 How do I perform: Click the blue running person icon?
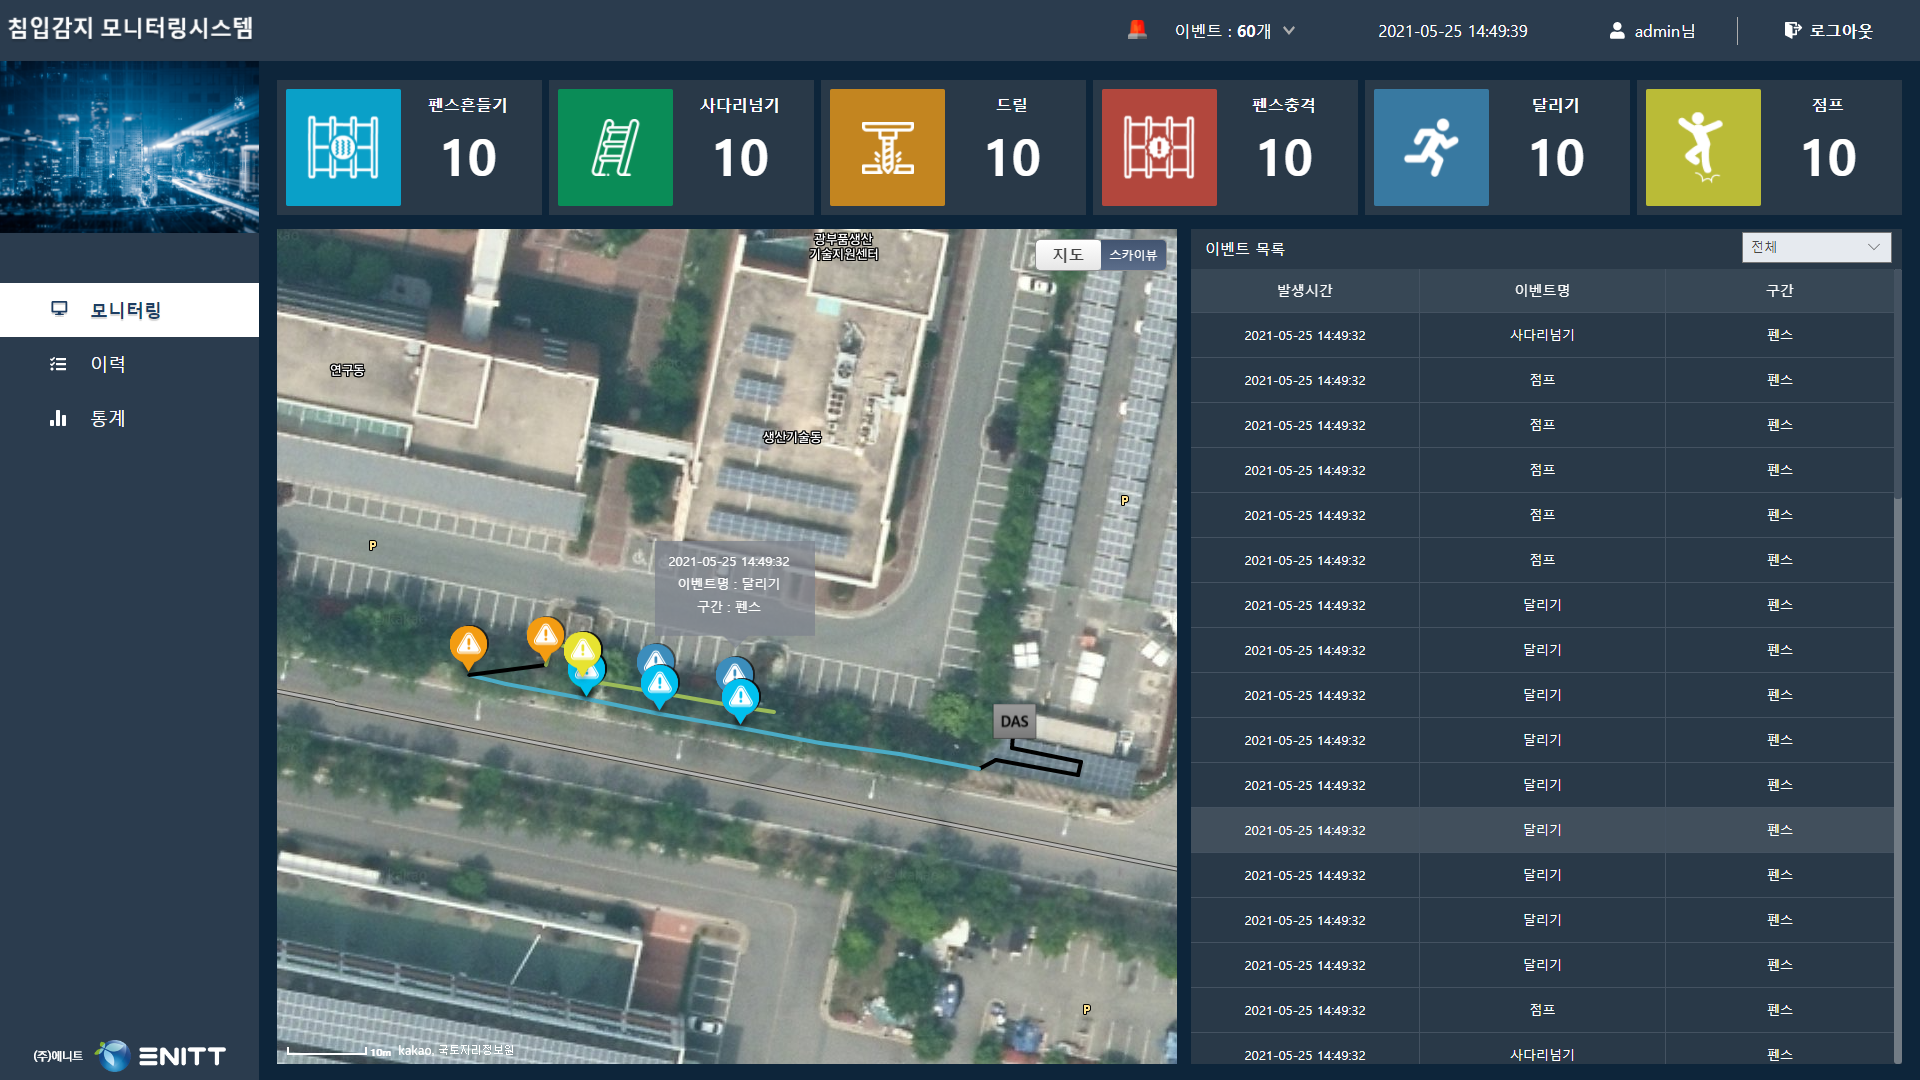[x=1431, y=147]
